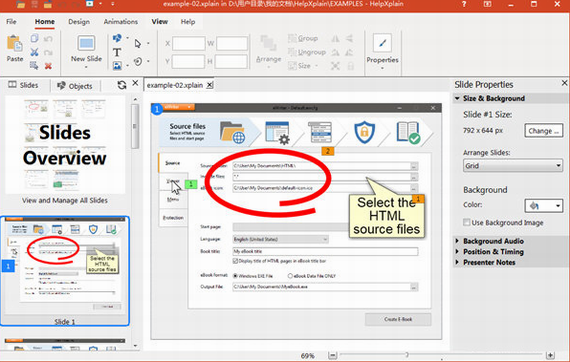Click the Change... slide size button
The width and height of the screenshot is (570, 362).
click(x=543, y=131)
